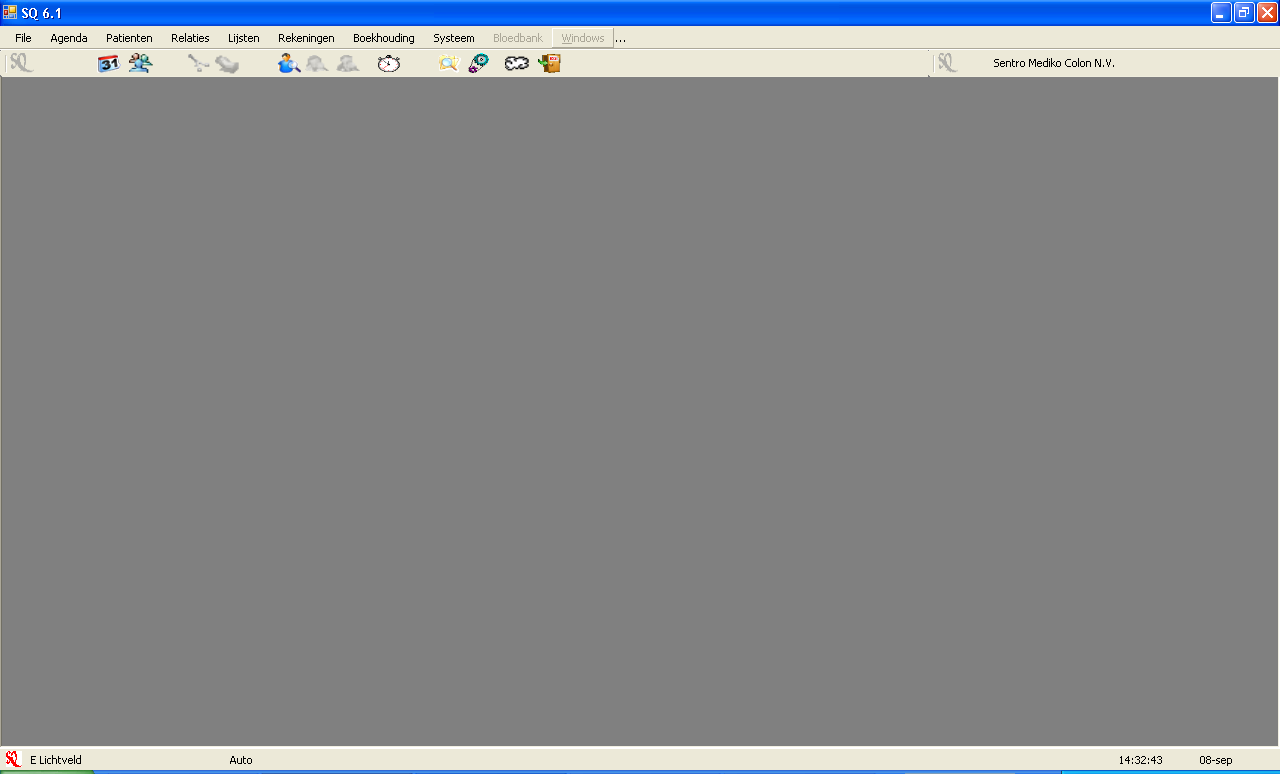The height and width of the screenshot is (774, 1280).
Task: Click the Windows menu item
Action: pos(583,38)
